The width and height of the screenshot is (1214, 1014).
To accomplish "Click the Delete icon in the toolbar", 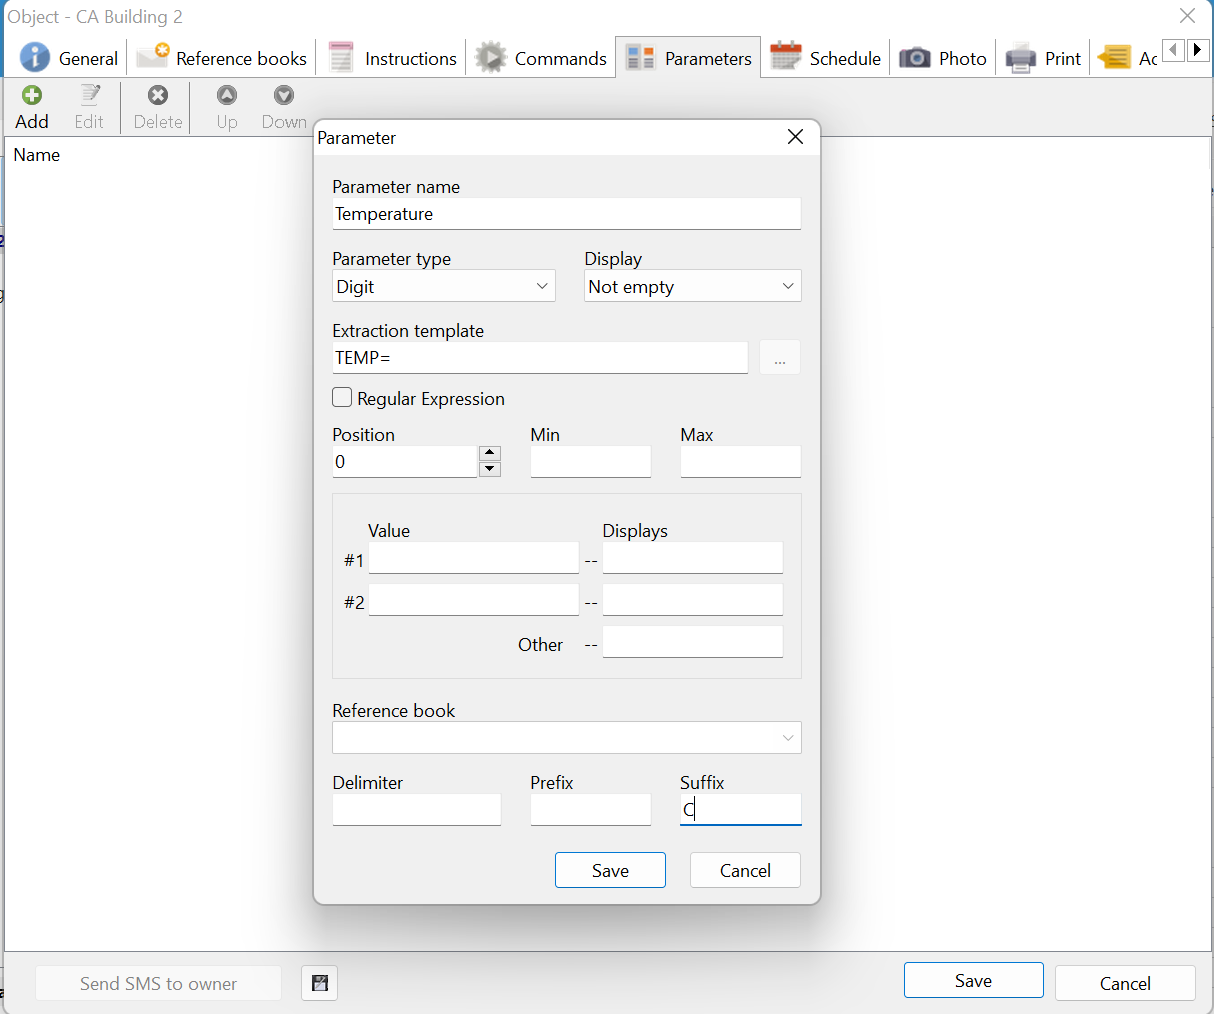I will coord(157,95).
